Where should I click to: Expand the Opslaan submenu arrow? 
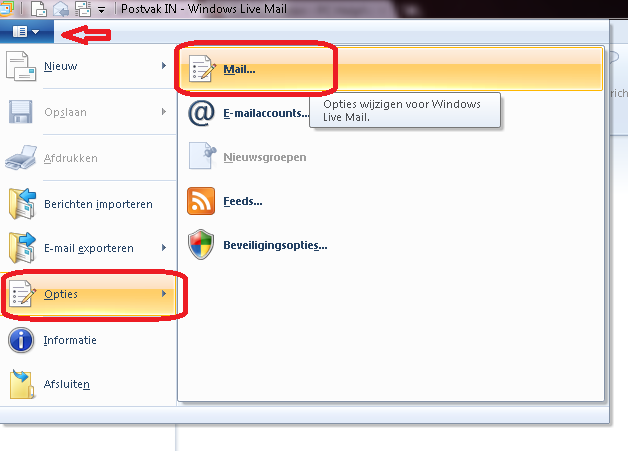click(x=163, y=111)
